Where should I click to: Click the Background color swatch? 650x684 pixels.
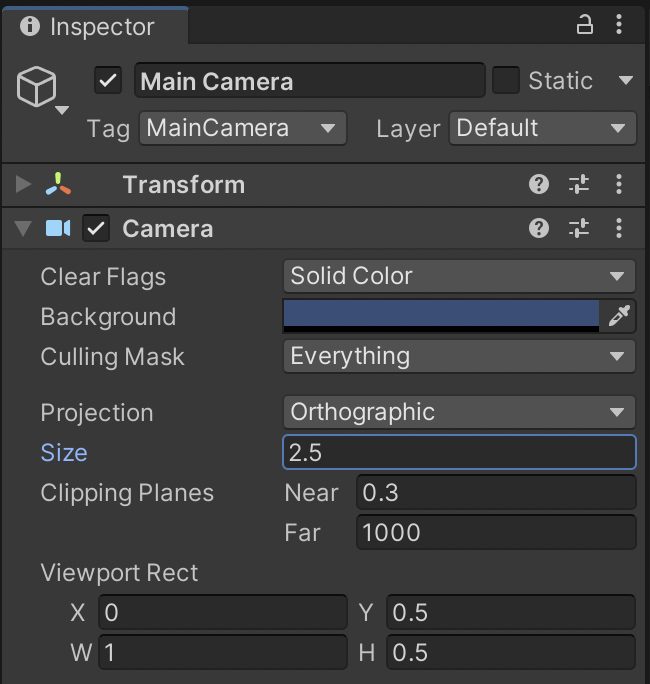coord(441,316)
